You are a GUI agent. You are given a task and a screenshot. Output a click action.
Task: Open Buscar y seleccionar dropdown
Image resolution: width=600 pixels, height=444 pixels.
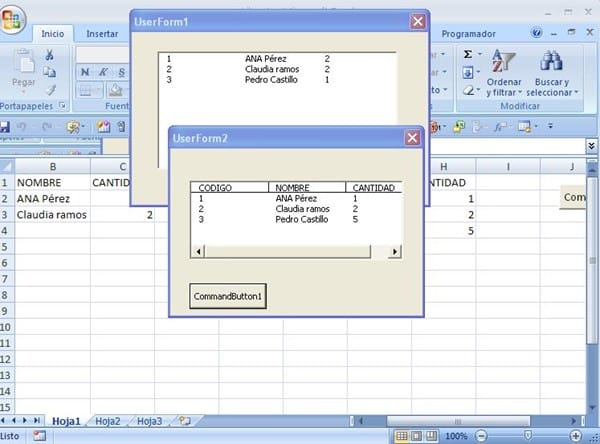pos(552,73)
